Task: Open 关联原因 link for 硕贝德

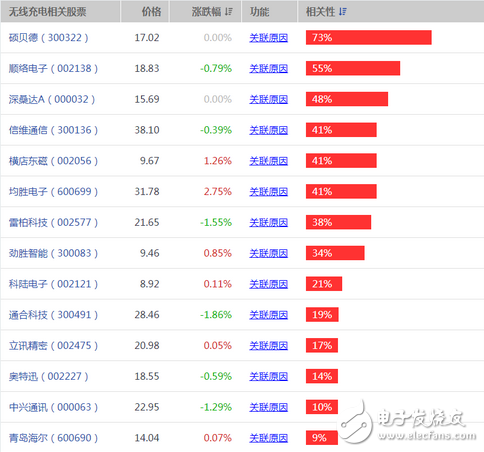Action: pyautogui.click(x=268, y=38)
